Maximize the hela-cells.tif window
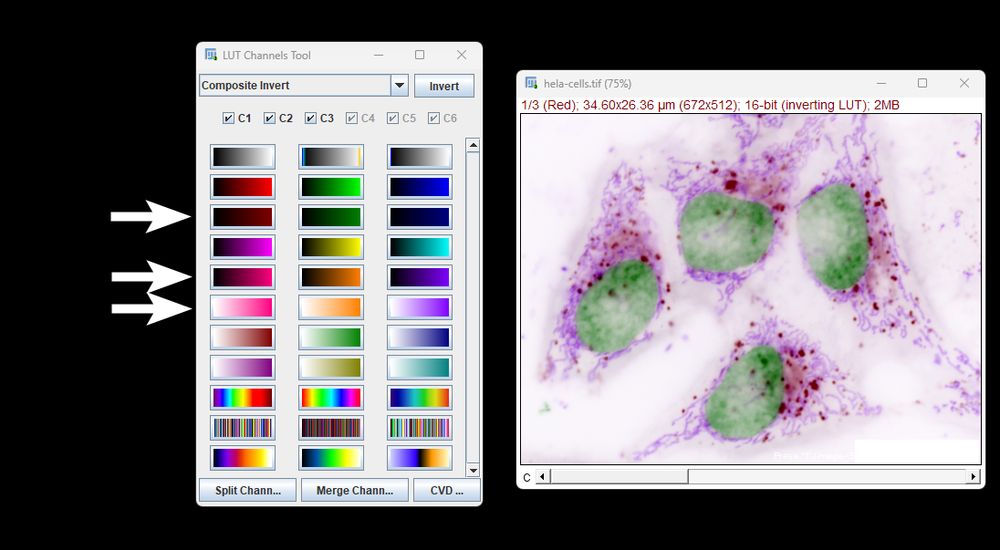 click(922, 83)
